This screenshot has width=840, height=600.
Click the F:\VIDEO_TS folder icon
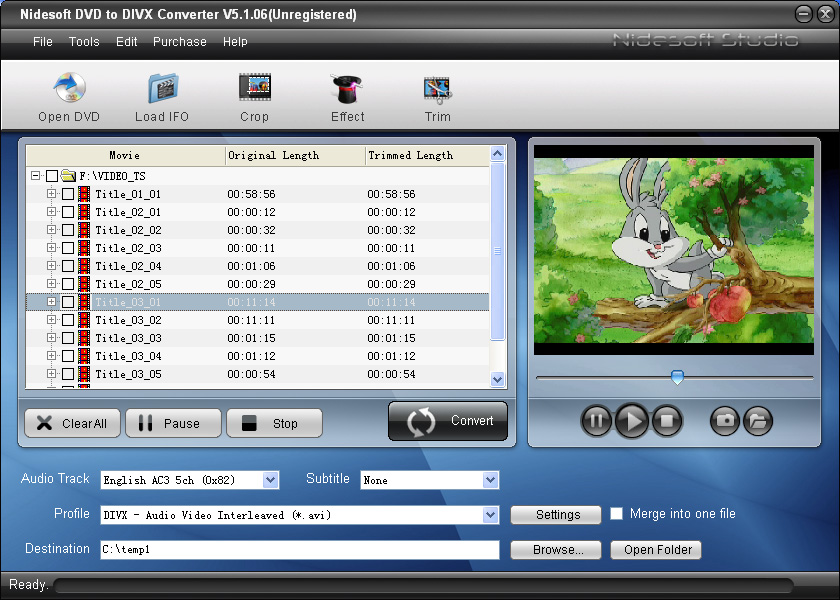68,175
